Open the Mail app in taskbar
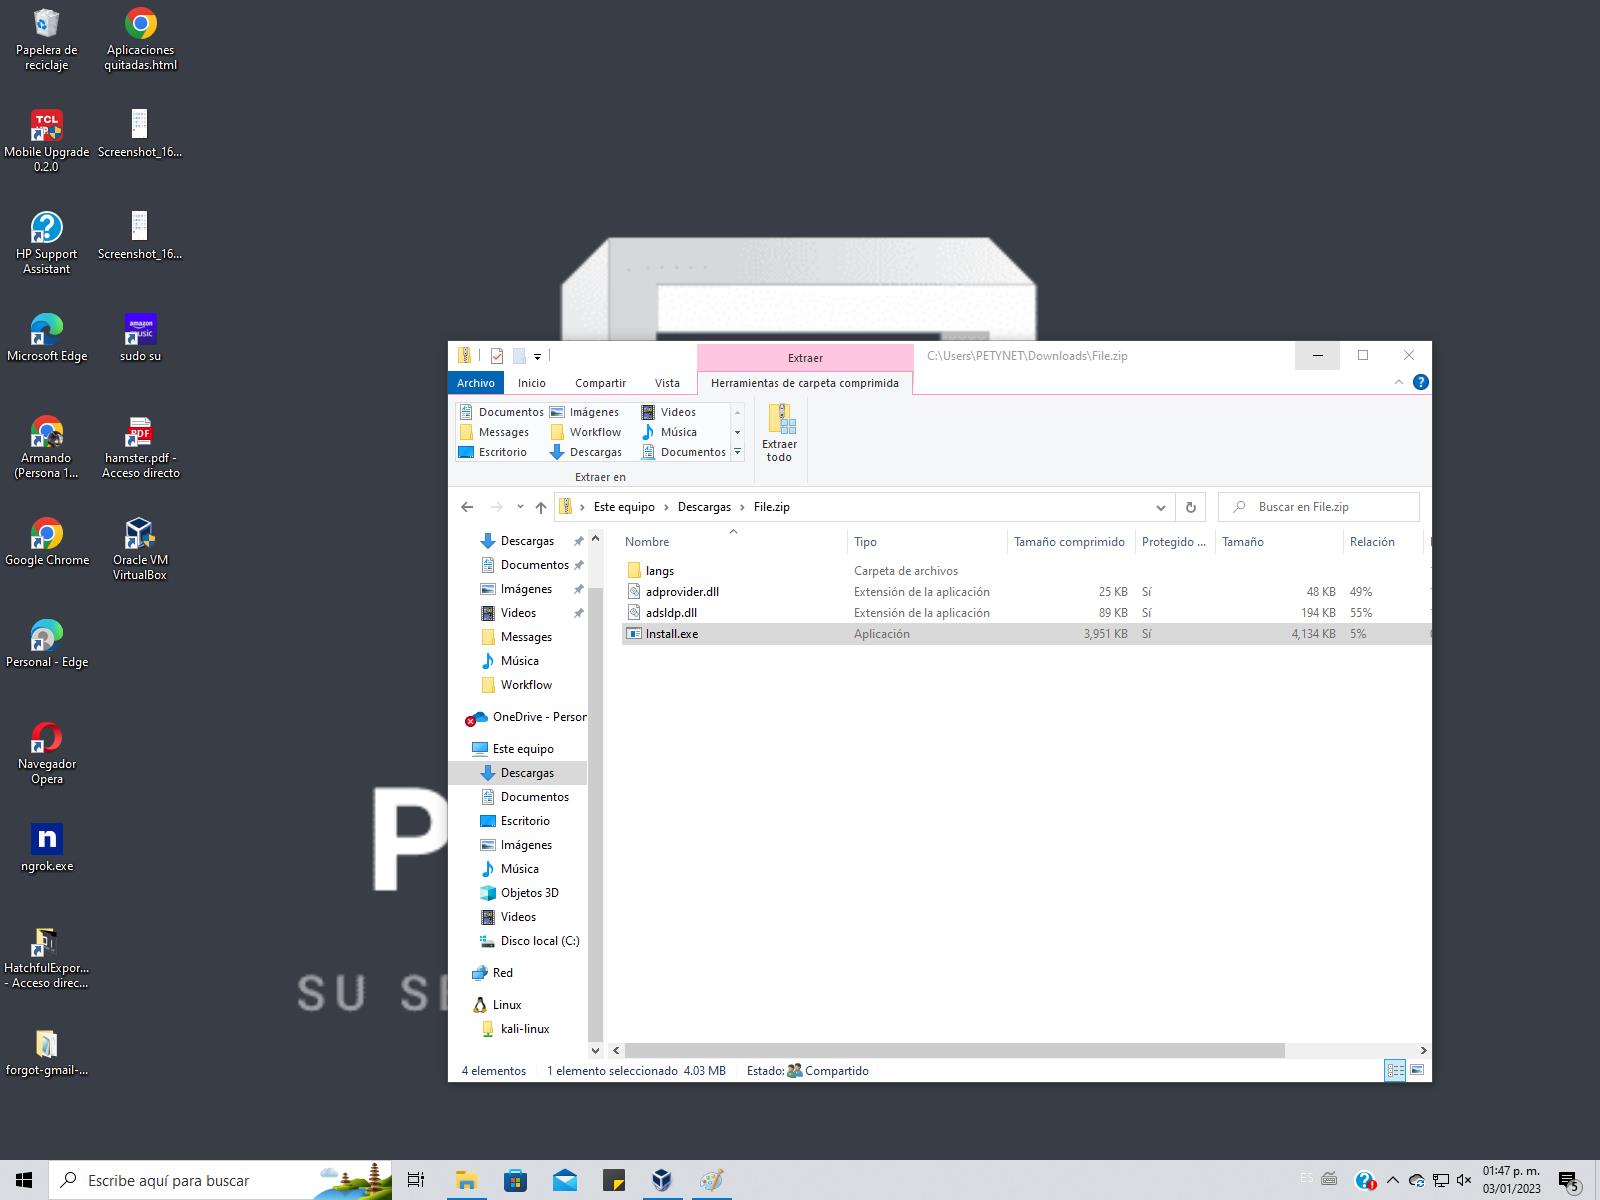Image resolution: width=1600 pixels, height=1200 pixels. pos(564,1180)
